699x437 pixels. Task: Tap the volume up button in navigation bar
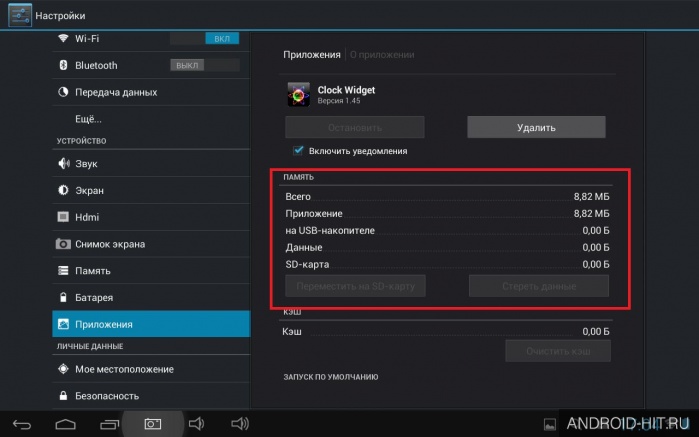240,424
